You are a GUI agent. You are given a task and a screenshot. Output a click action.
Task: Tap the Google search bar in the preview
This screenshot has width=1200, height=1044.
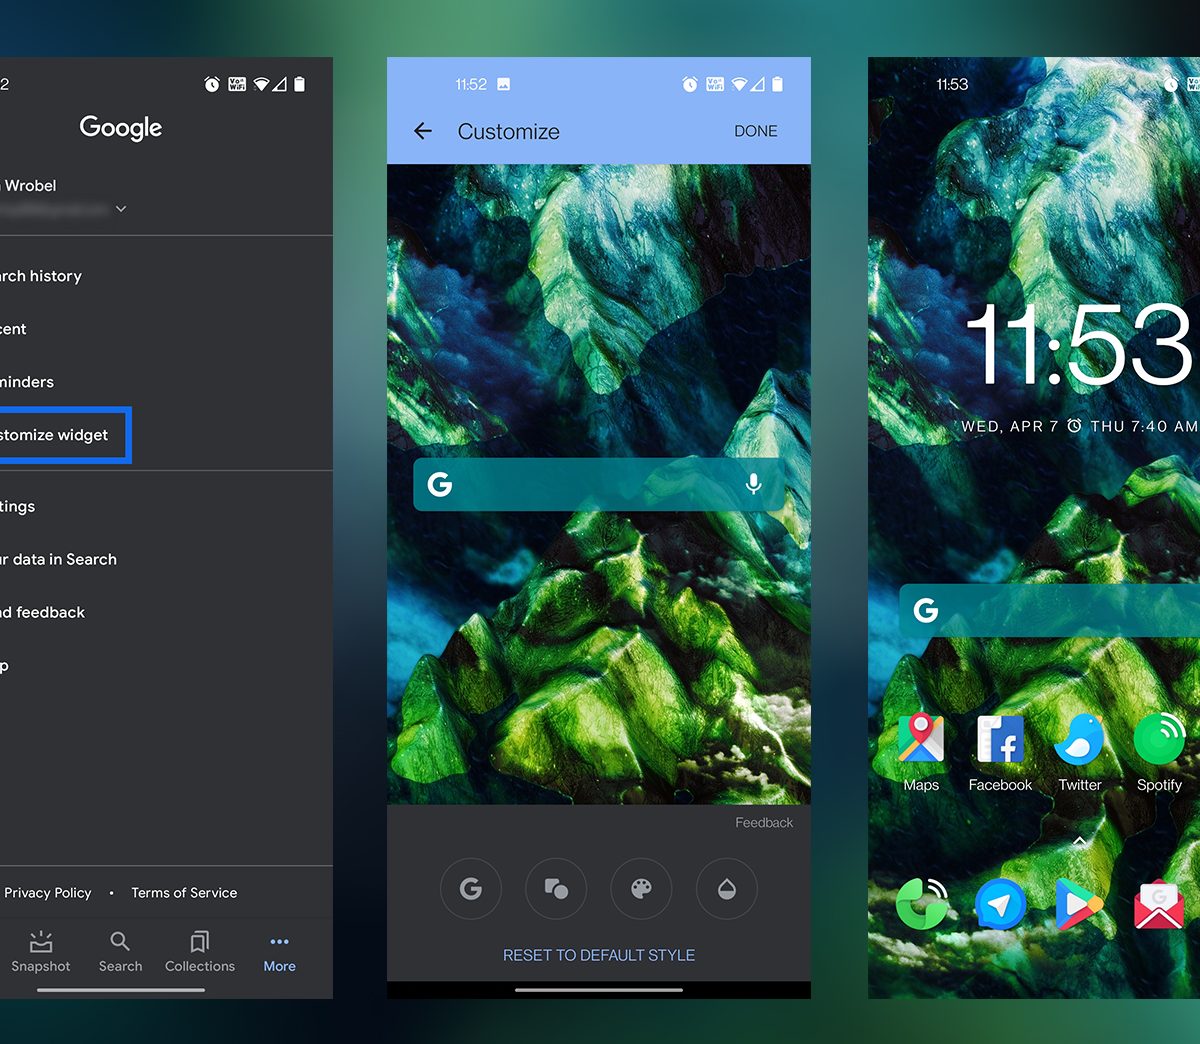coord(590,484)
